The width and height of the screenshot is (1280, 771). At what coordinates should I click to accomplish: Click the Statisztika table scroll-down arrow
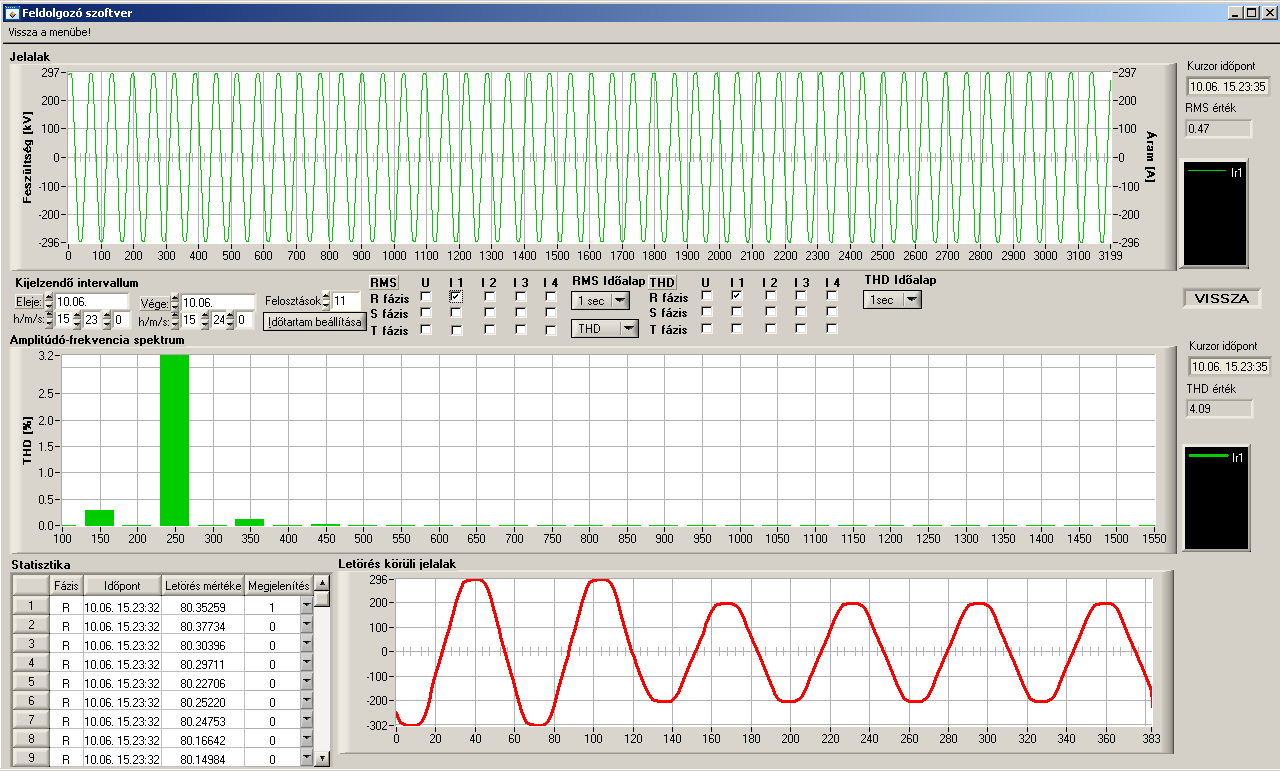pos(321,759)
